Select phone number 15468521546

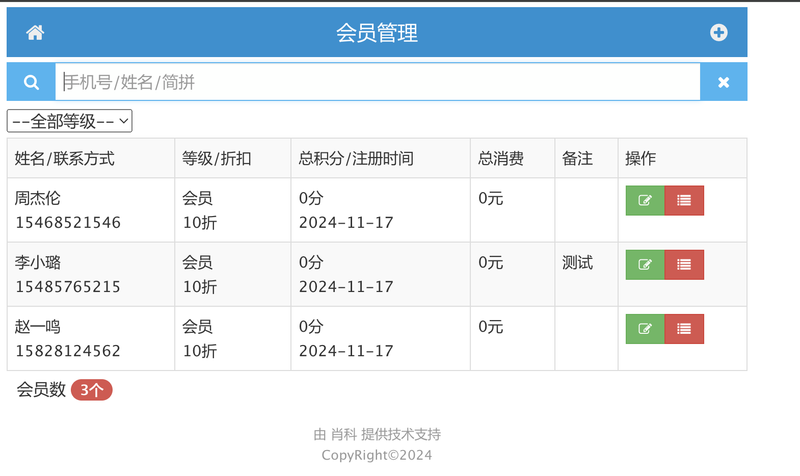click(68, 222)
